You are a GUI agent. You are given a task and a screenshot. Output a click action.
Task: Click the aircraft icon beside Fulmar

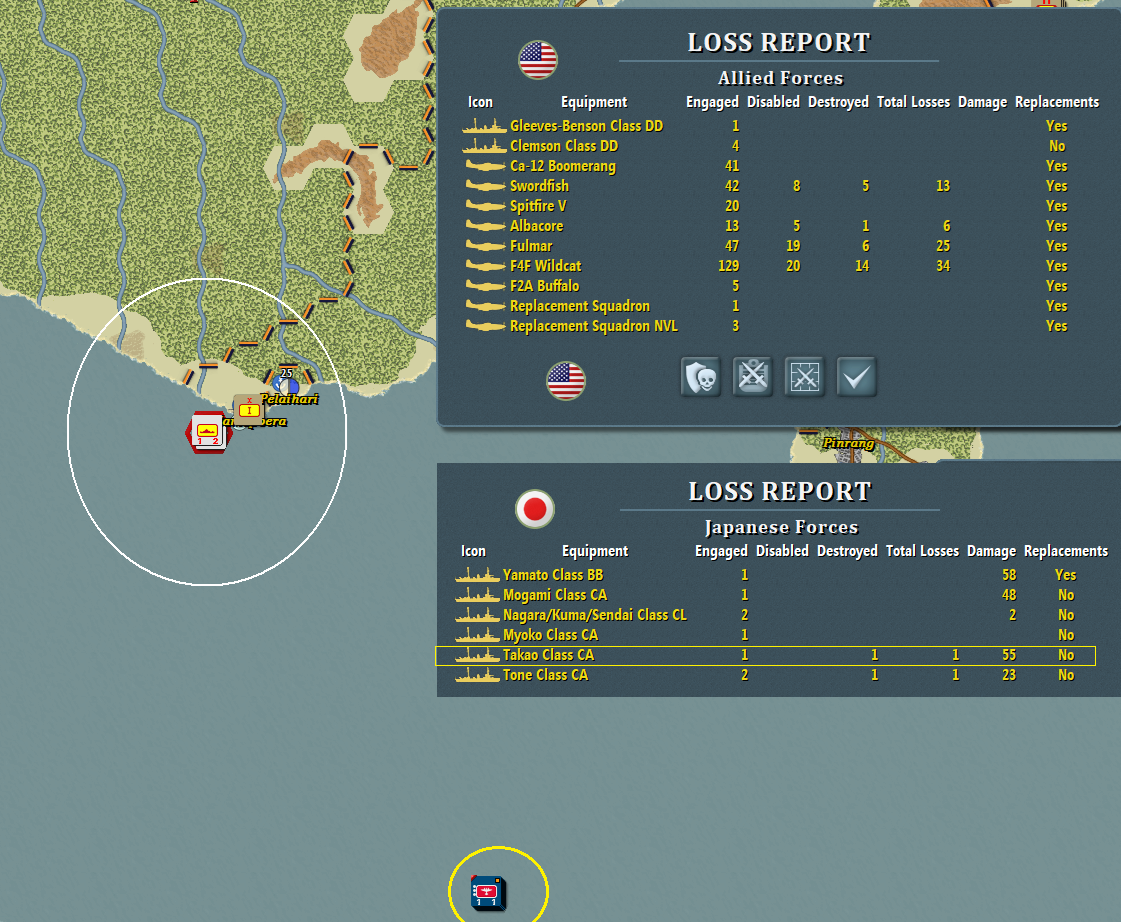click(485, 247)
